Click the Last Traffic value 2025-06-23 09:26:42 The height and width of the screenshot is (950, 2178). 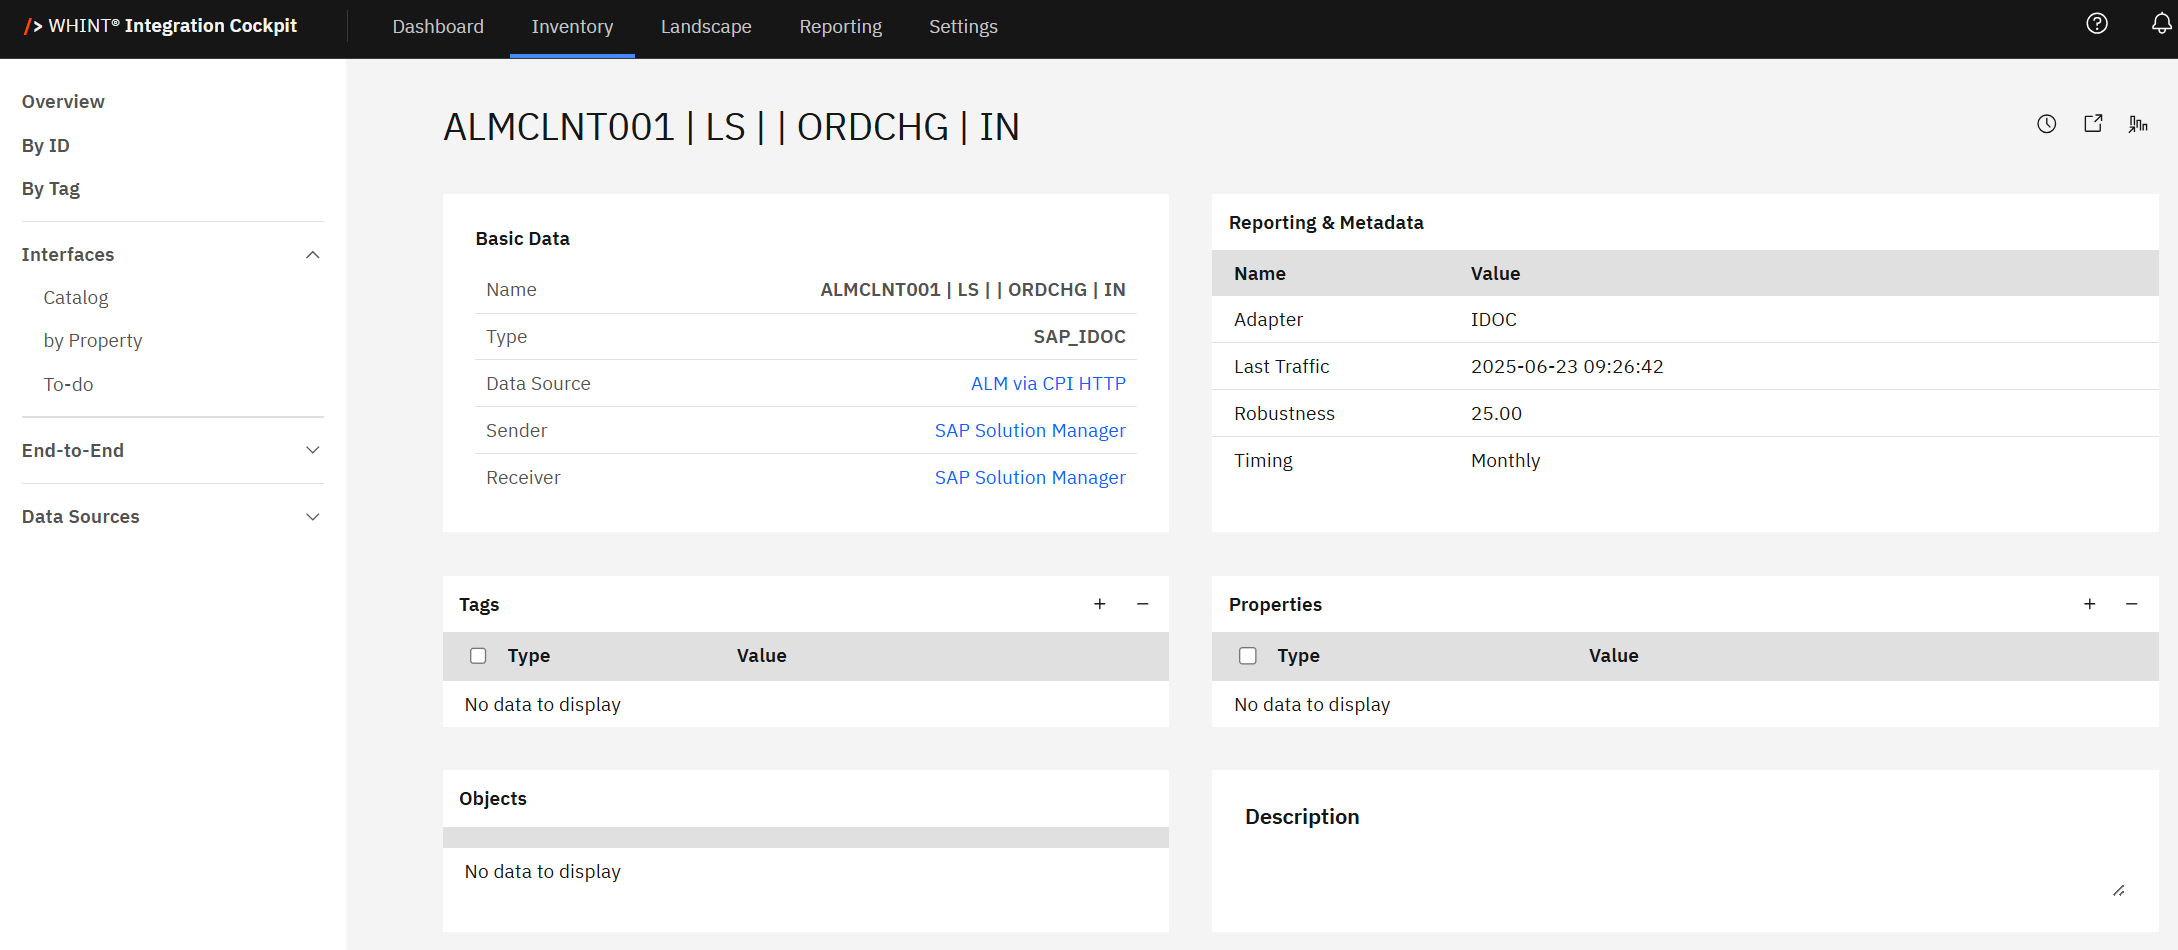coord(1567,367)
